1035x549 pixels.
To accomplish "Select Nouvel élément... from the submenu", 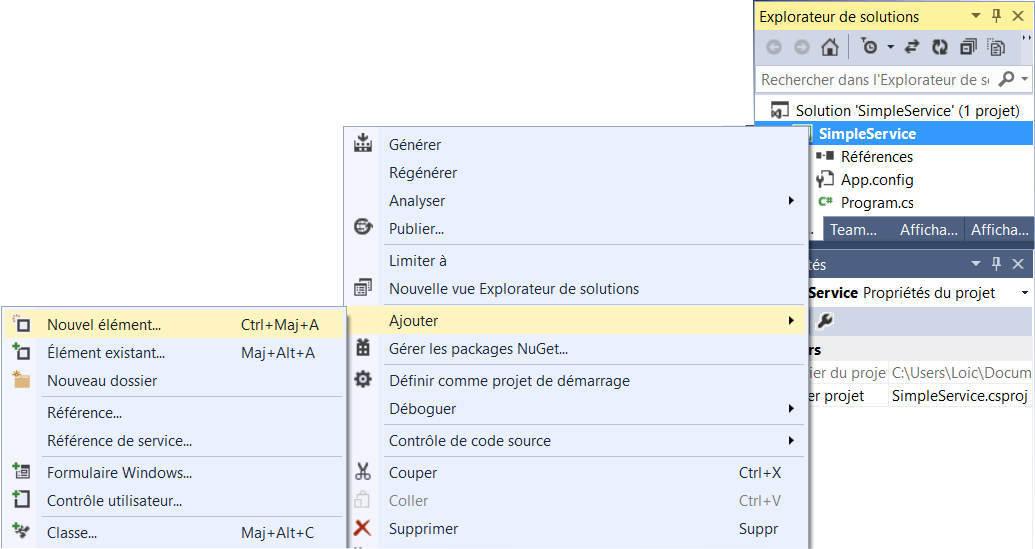I will (104, 325).
